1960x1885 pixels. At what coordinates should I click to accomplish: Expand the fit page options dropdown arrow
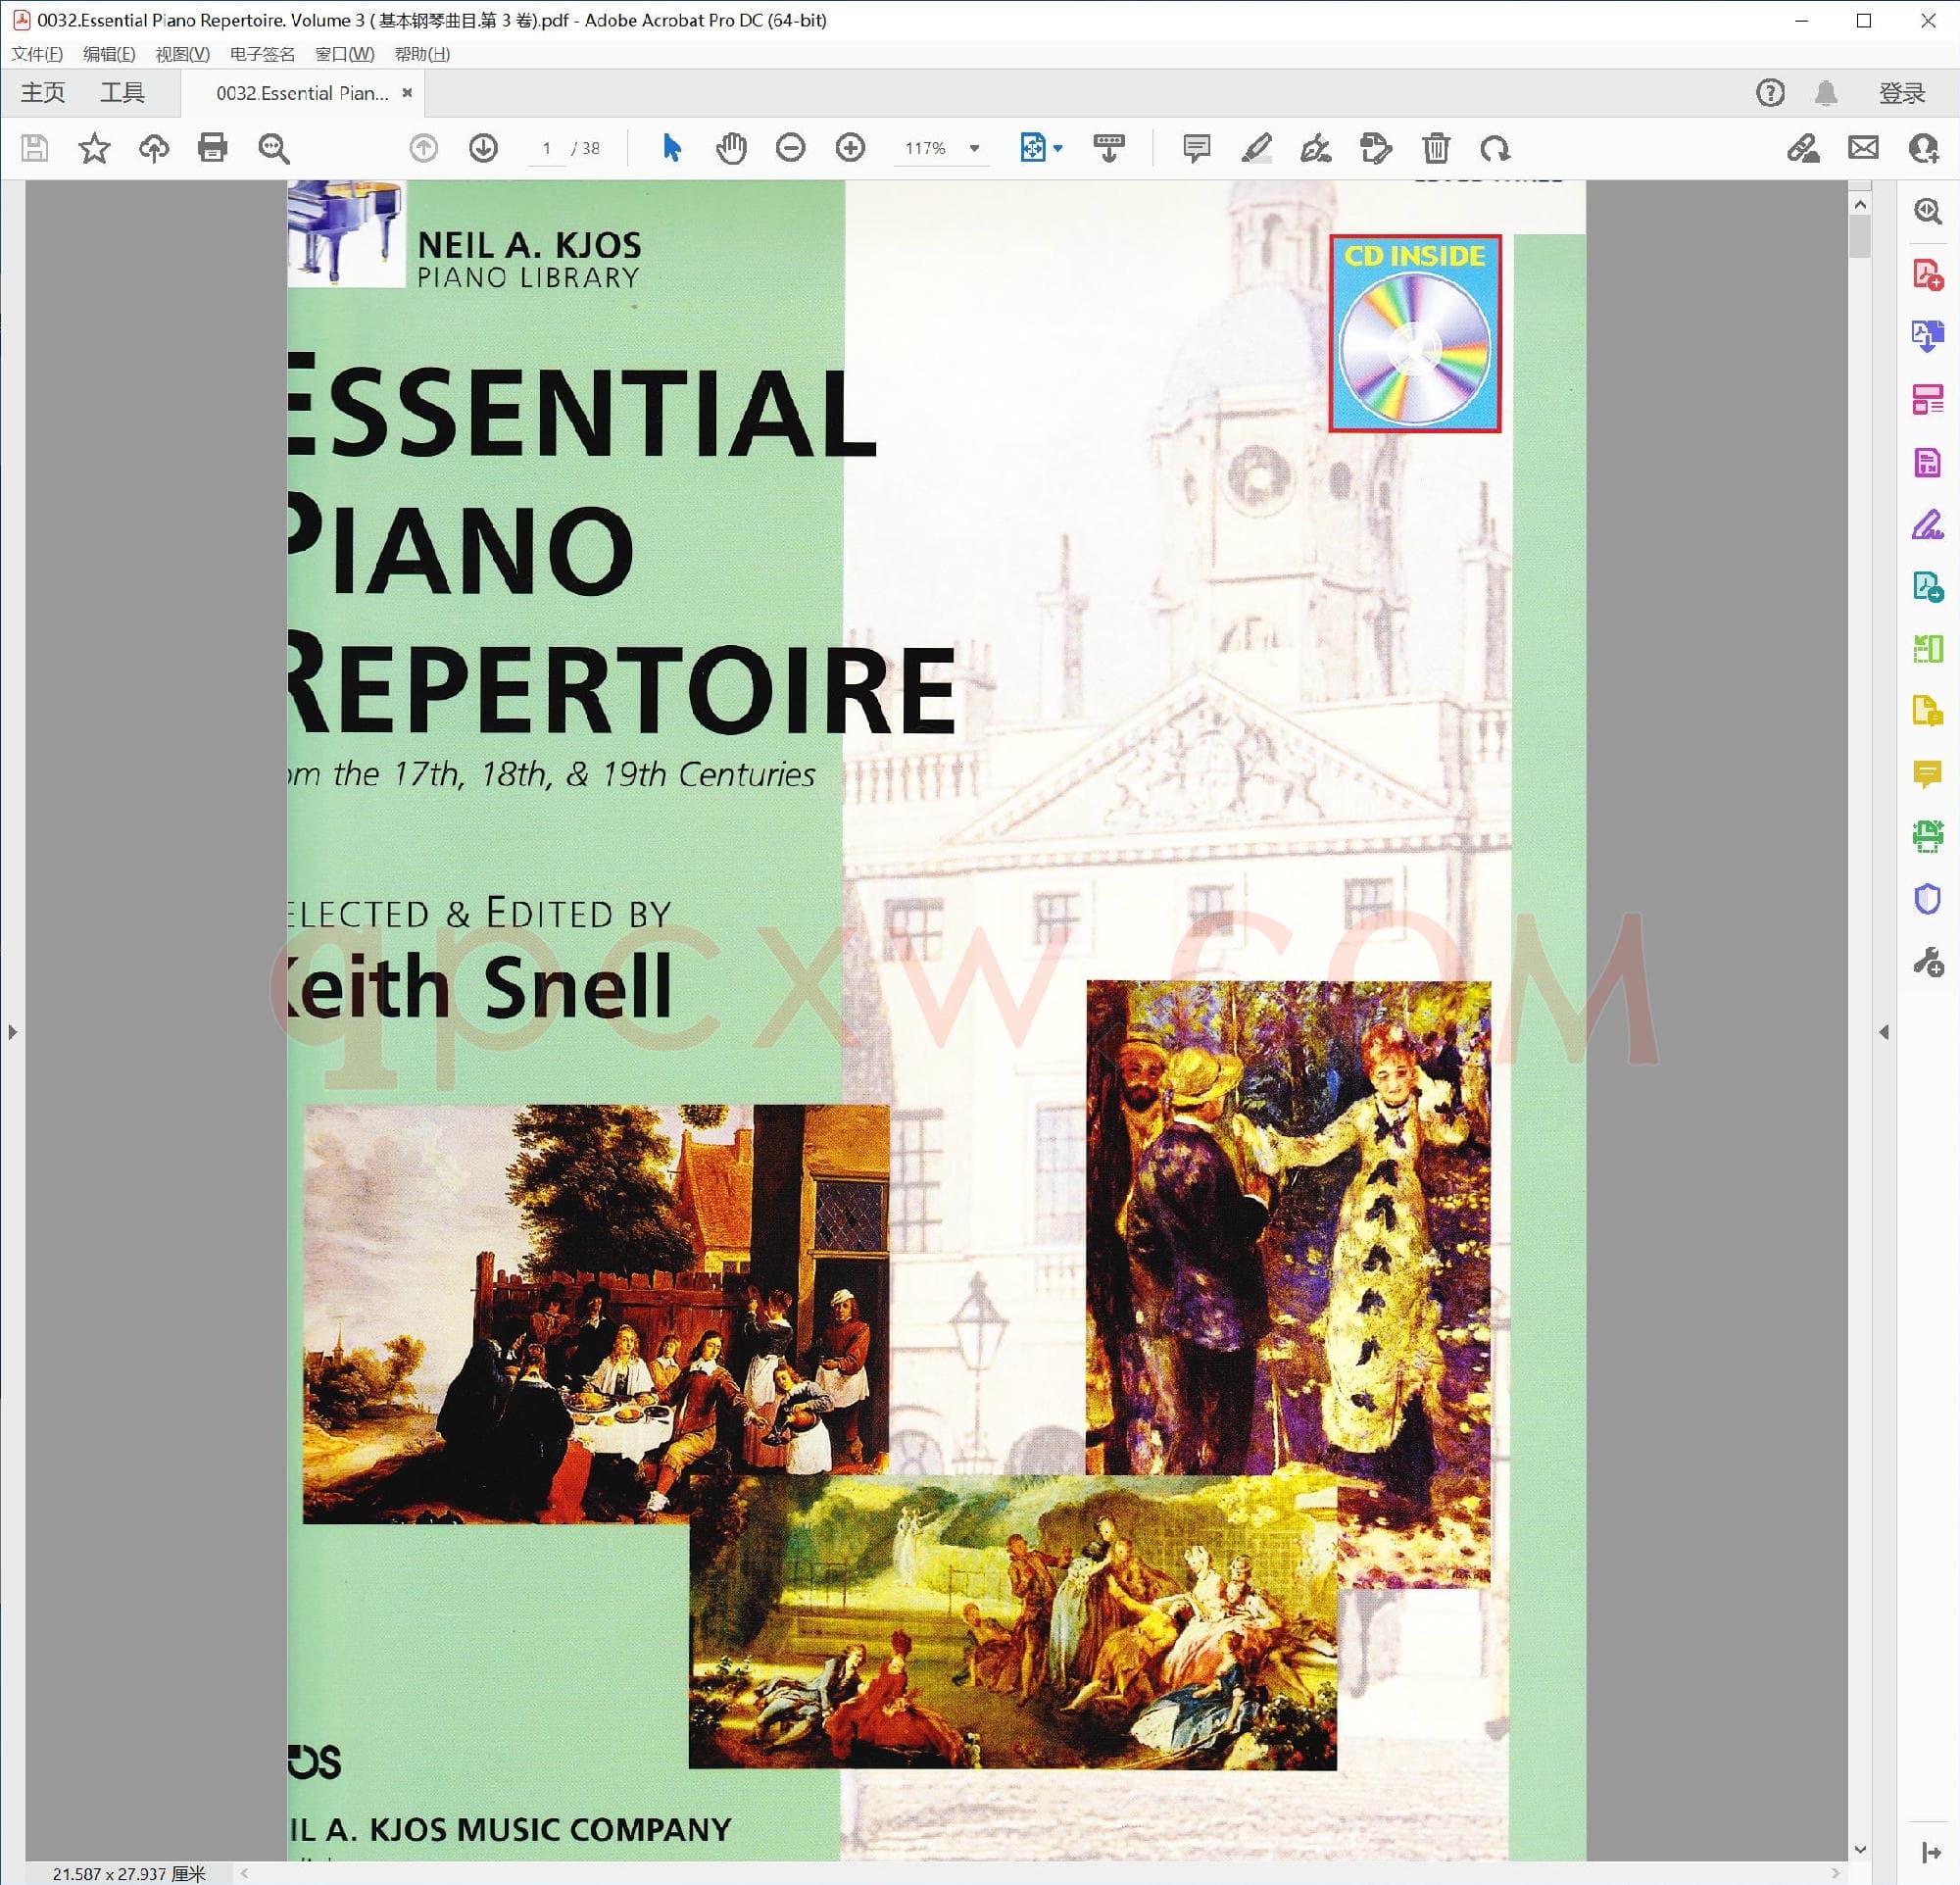click(1058, 148)
